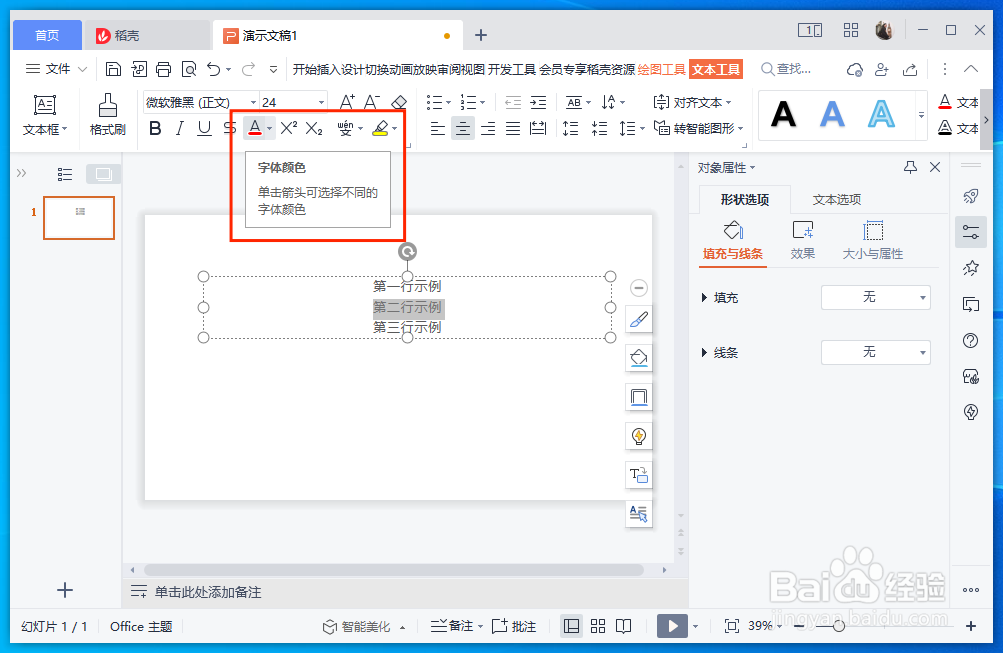This screenshot has width=1003, height=653.
Task: Click the shape fill floating icon
Action: pos(638,358)
